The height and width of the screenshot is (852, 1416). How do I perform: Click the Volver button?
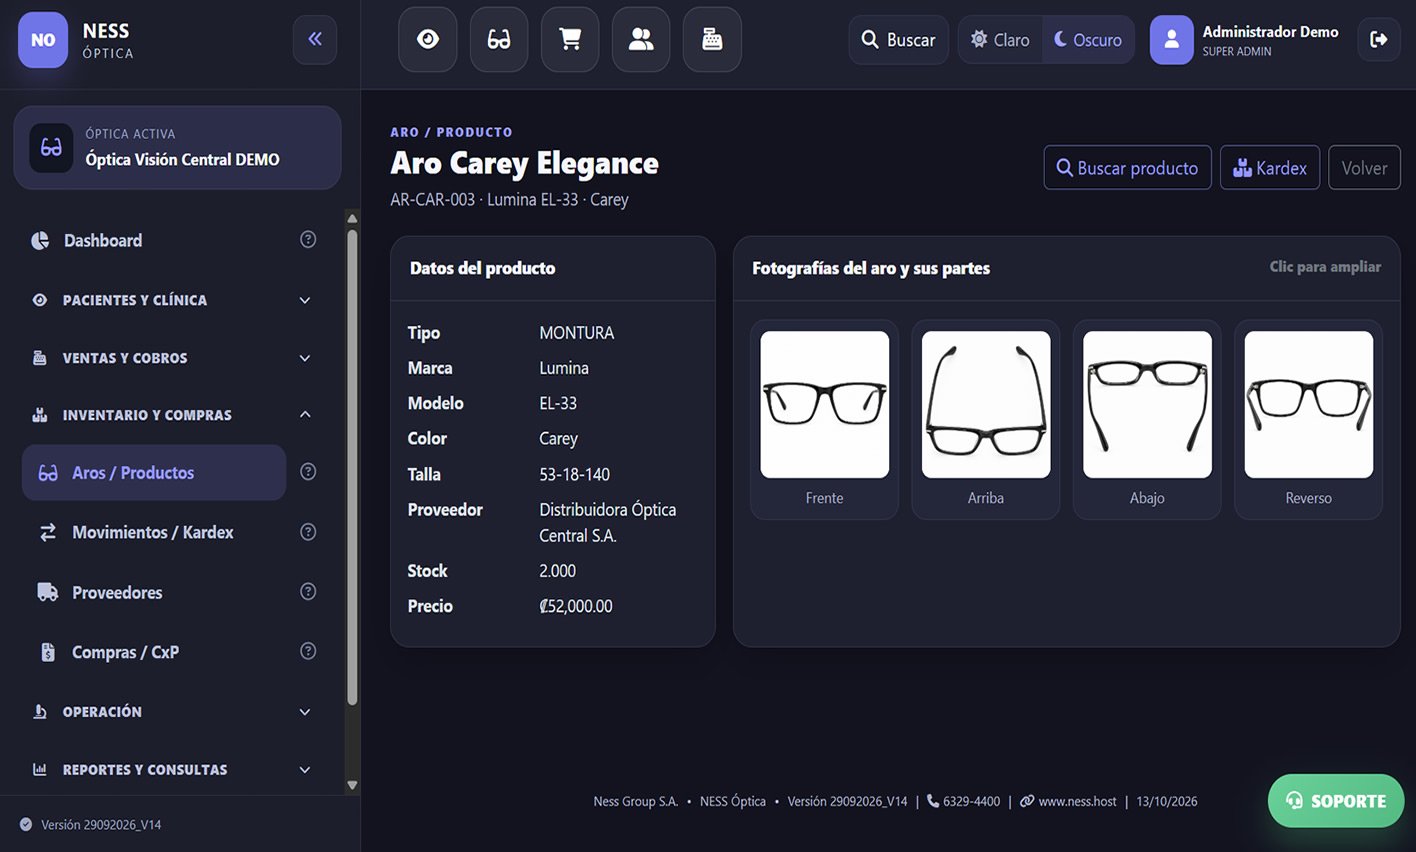tap(1364, 168)
